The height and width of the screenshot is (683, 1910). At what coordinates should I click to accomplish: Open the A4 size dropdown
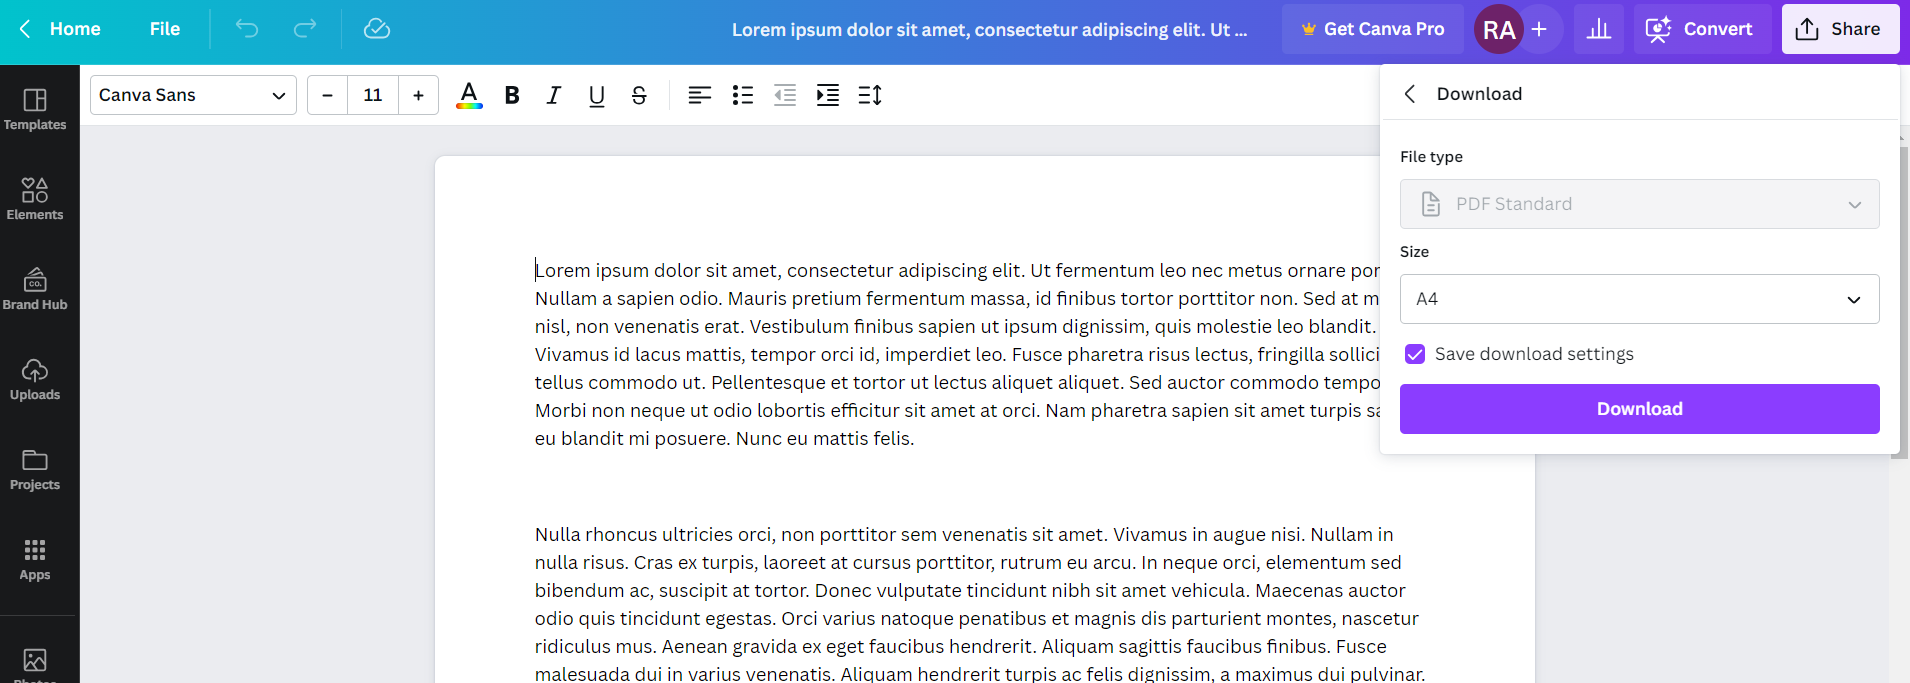(1640, 299)
